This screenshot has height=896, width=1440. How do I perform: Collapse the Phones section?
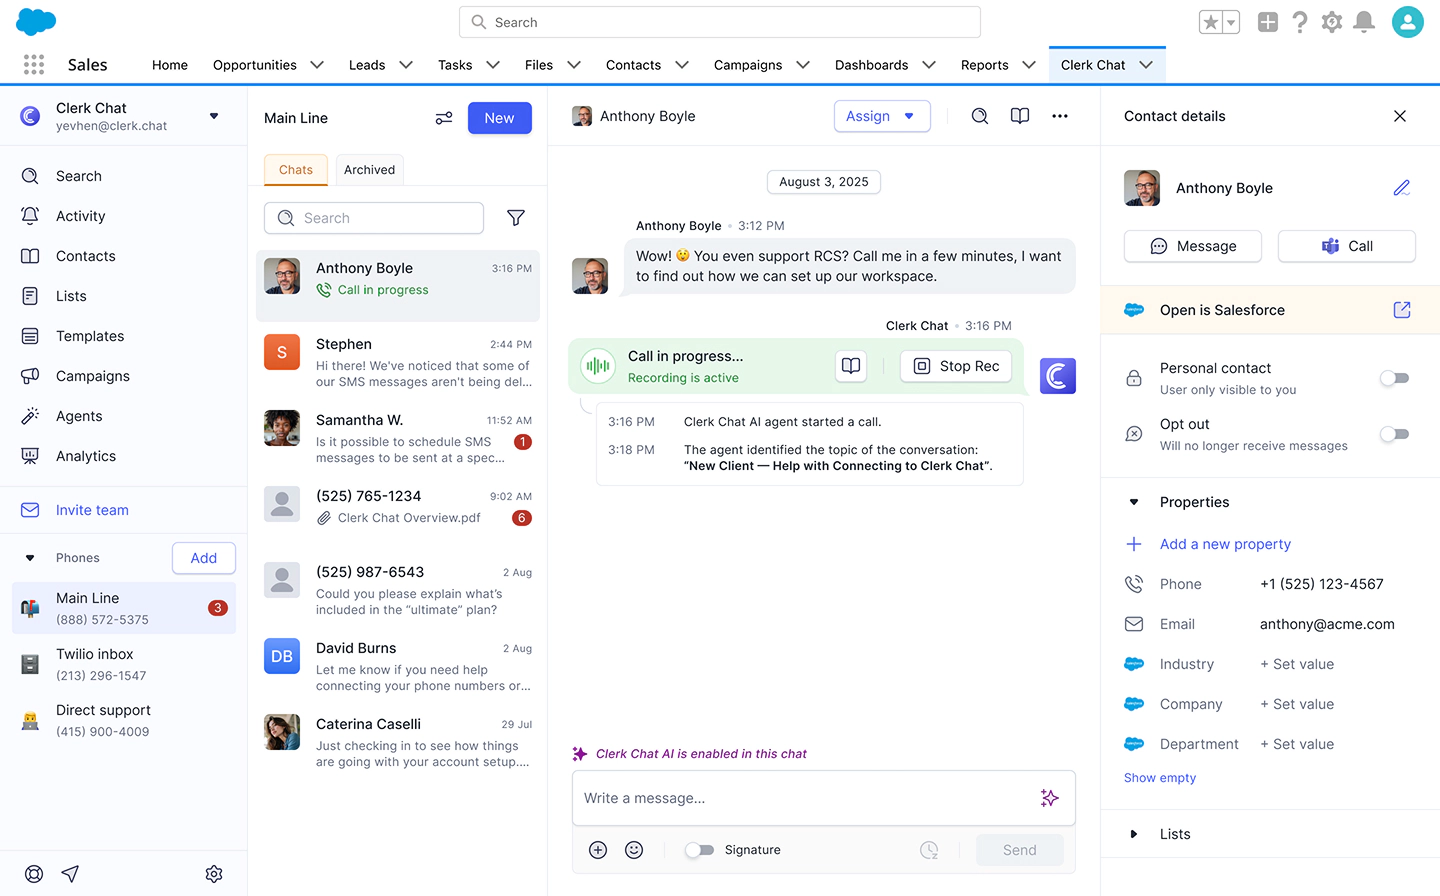tap(30, 558)
